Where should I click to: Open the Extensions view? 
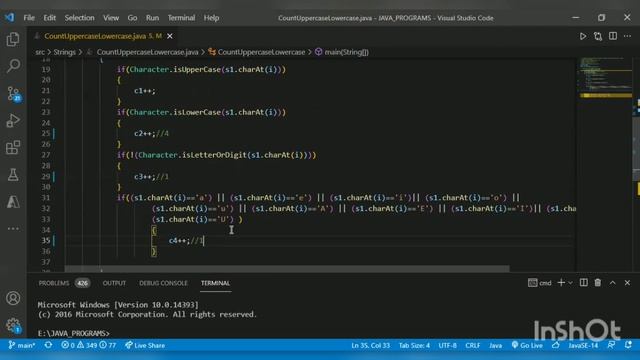(x=13, y=148)
